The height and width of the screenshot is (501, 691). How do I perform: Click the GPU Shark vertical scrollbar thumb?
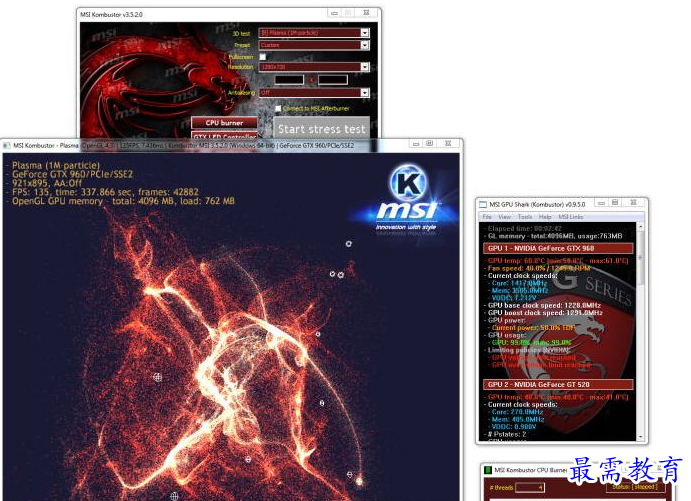641,257
